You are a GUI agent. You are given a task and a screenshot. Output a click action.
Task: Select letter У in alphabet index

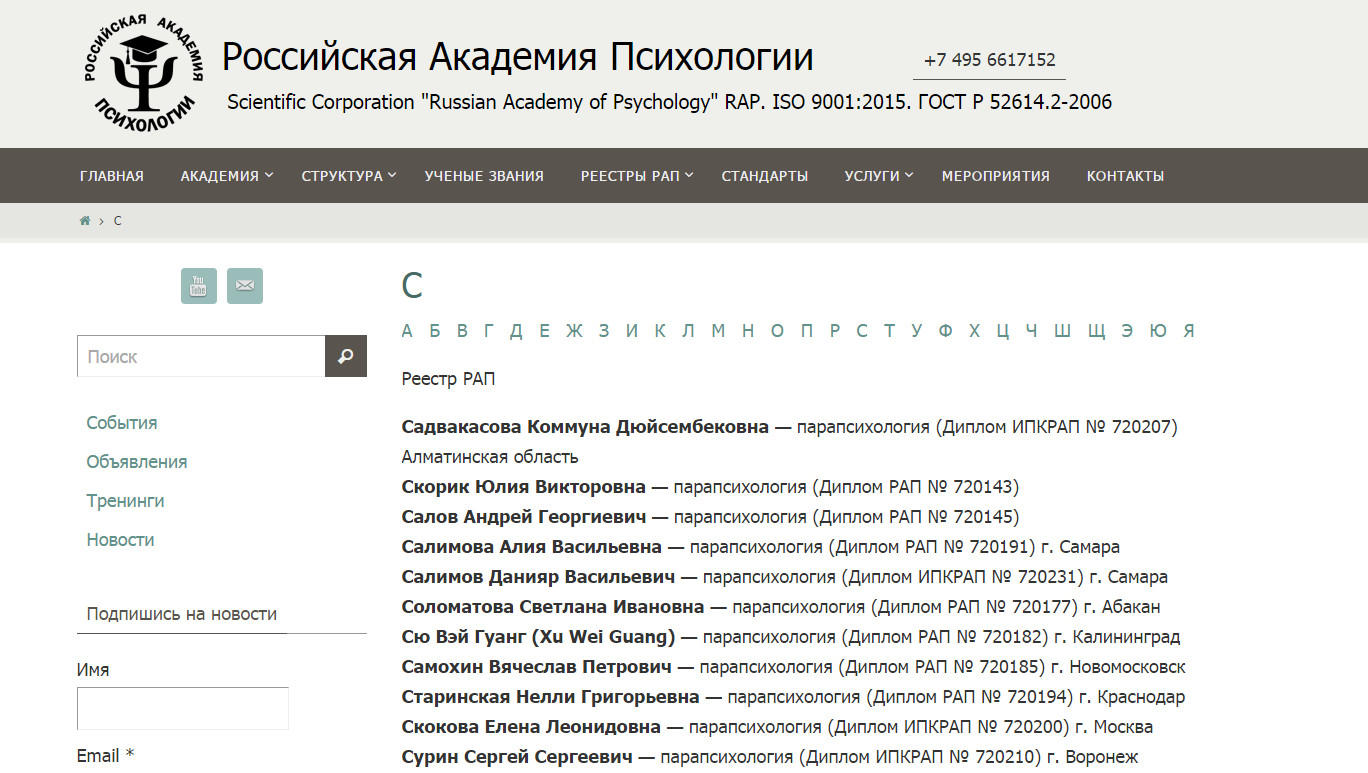916,331
